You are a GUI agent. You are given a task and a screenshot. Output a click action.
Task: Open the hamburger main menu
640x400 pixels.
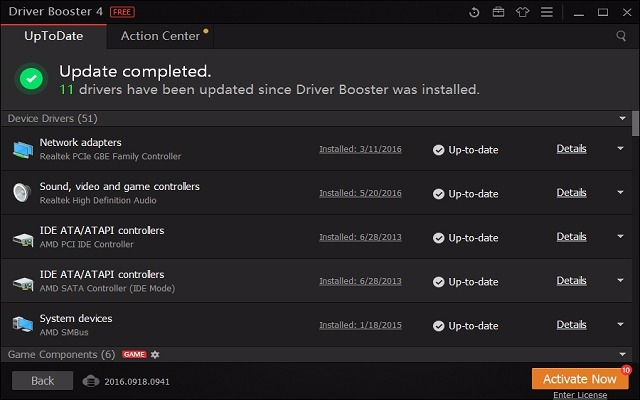click(x=547, y=12)
